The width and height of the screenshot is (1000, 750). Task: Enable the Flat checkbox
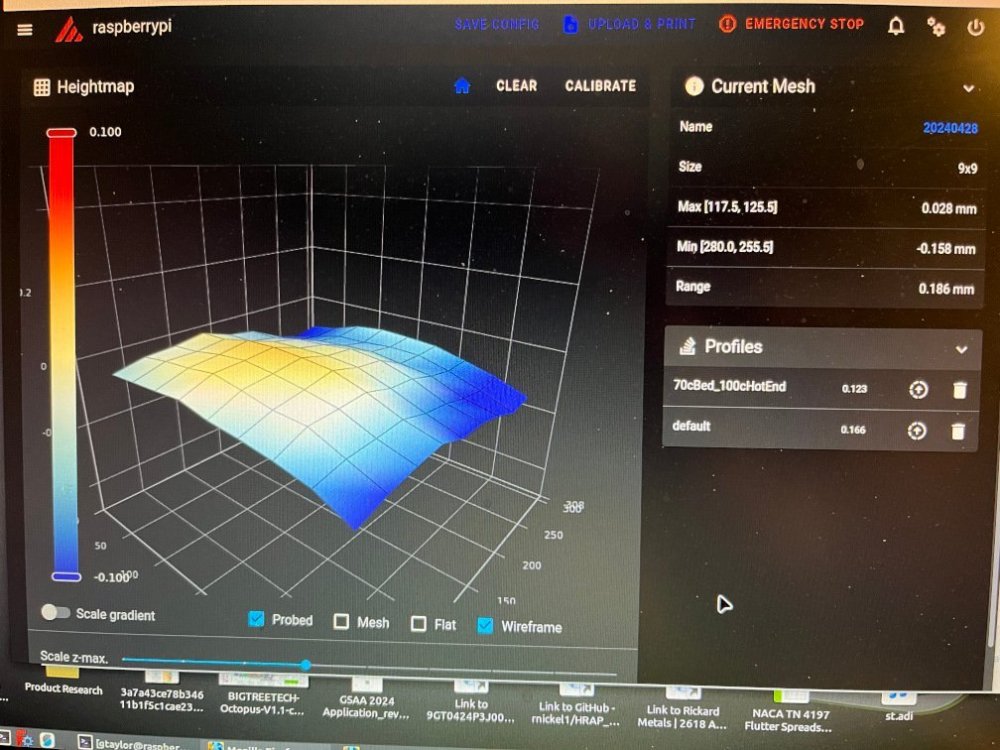pos(418,624)
